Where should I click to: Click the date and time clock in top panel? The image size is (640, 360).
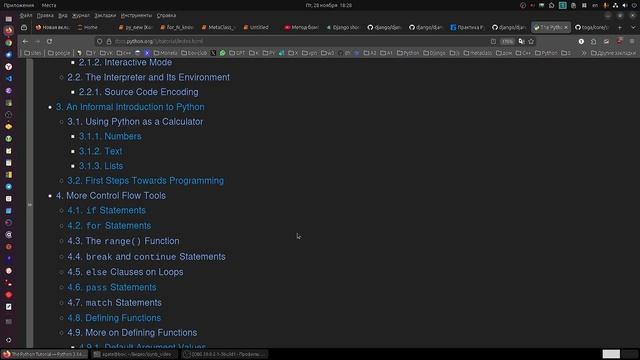[329, 5]
